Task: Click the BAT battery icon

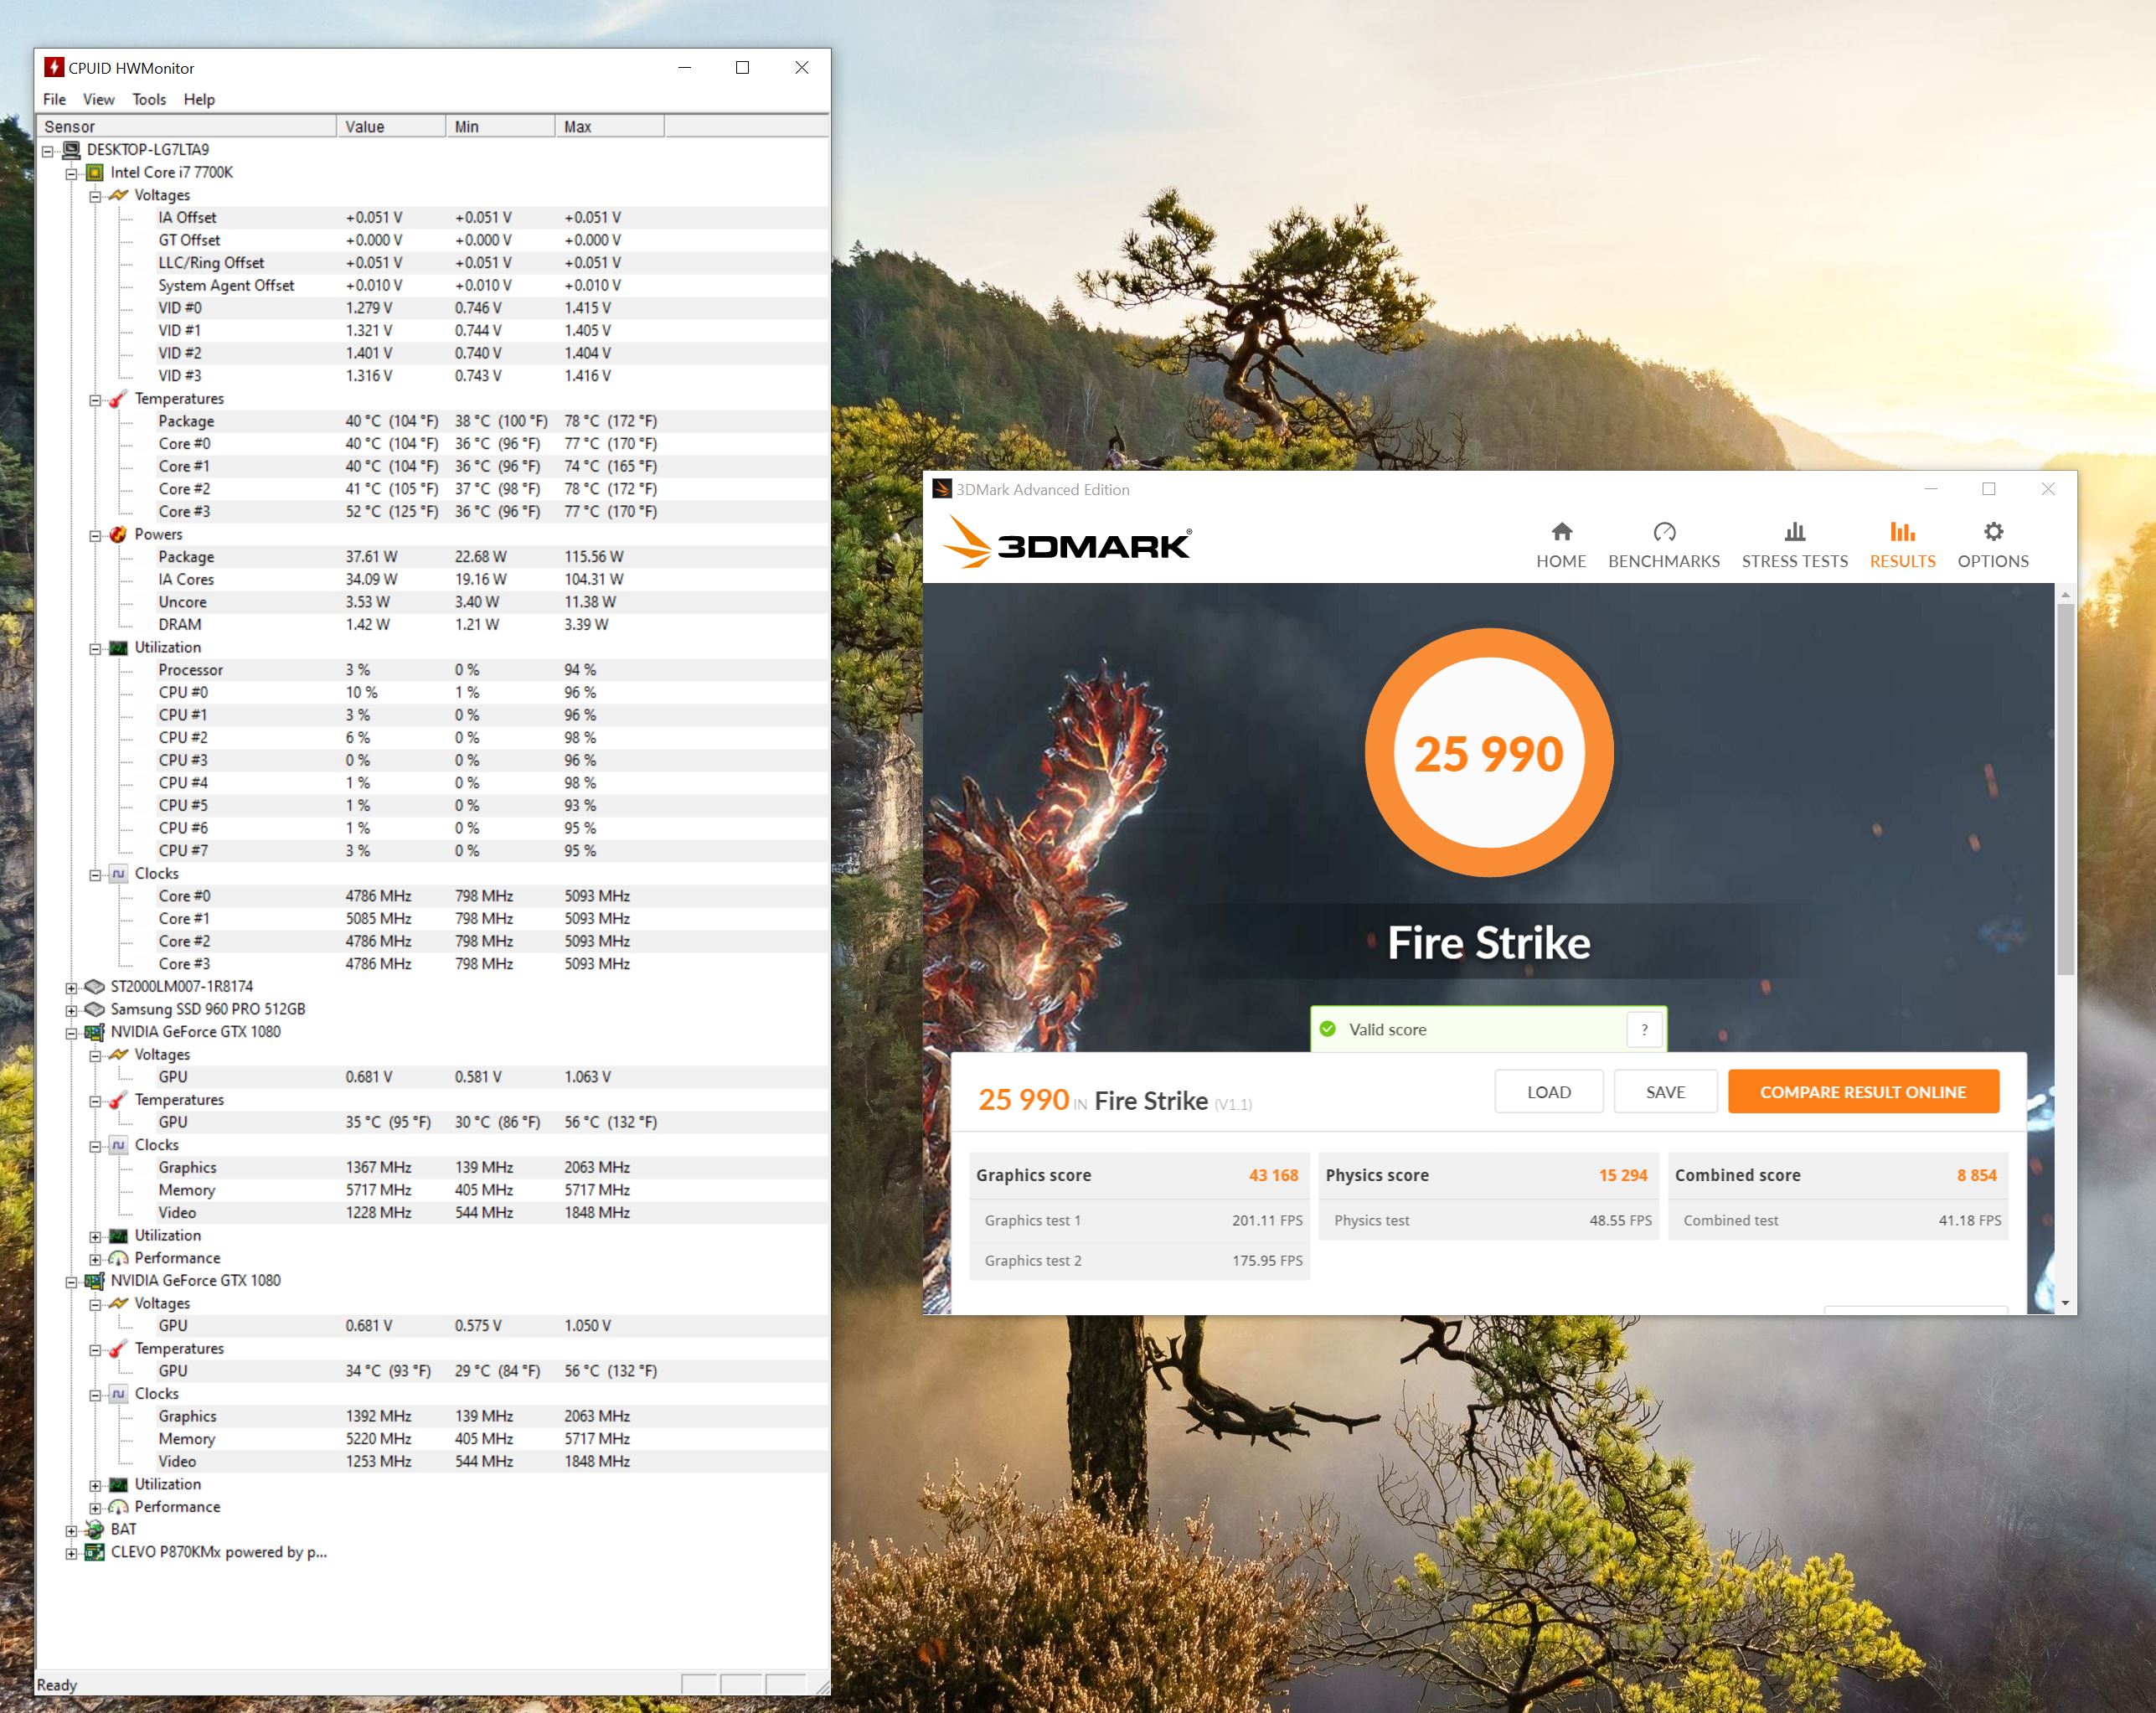Action: coord(95,1529)
